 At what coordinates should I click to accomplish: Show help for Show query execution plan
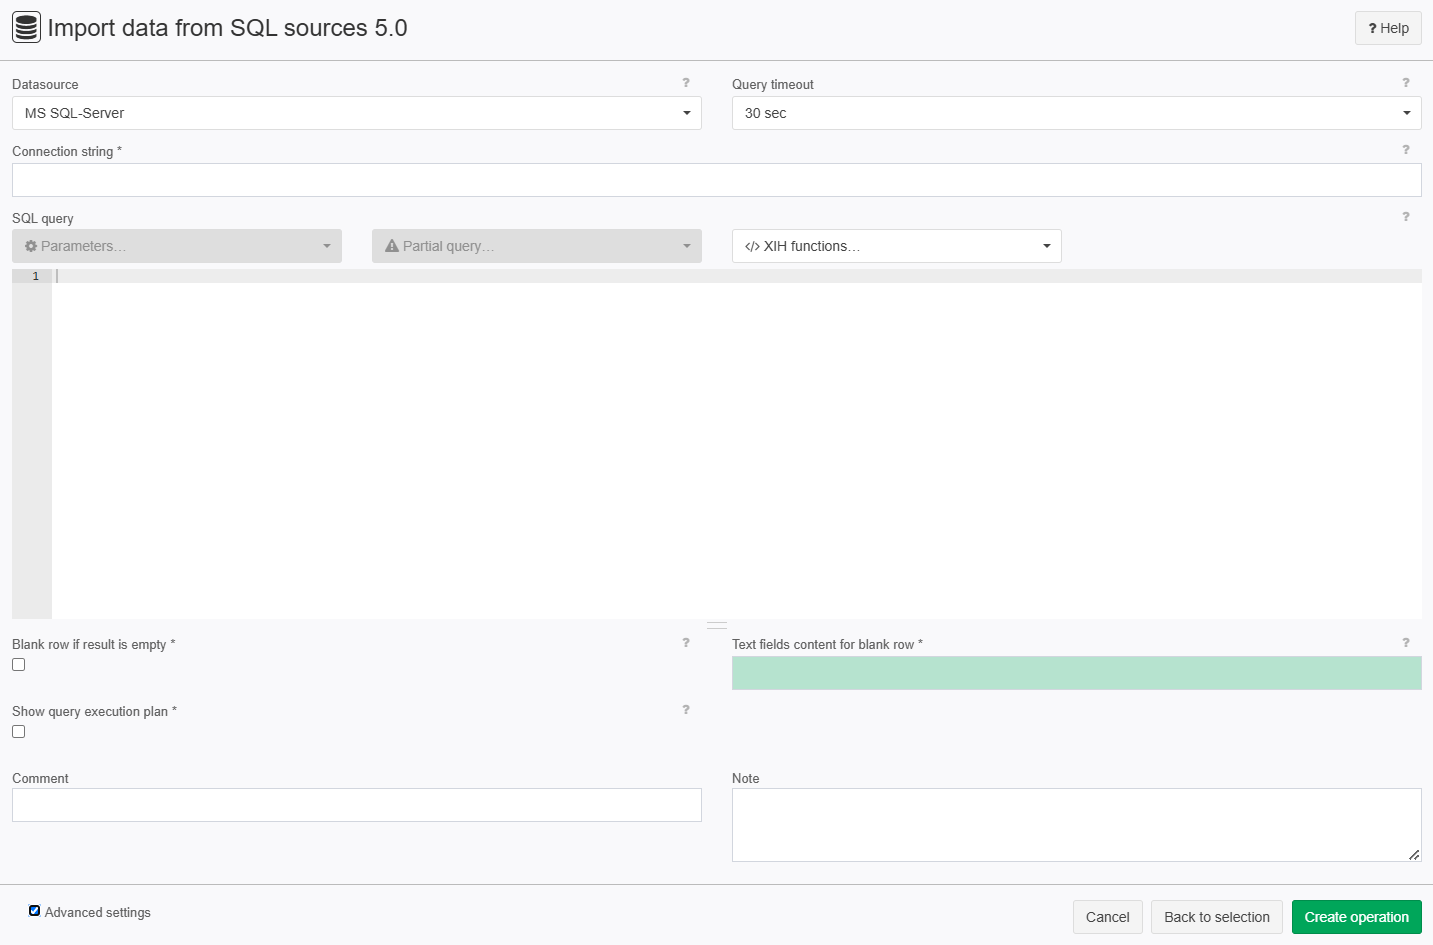[686, 710]
